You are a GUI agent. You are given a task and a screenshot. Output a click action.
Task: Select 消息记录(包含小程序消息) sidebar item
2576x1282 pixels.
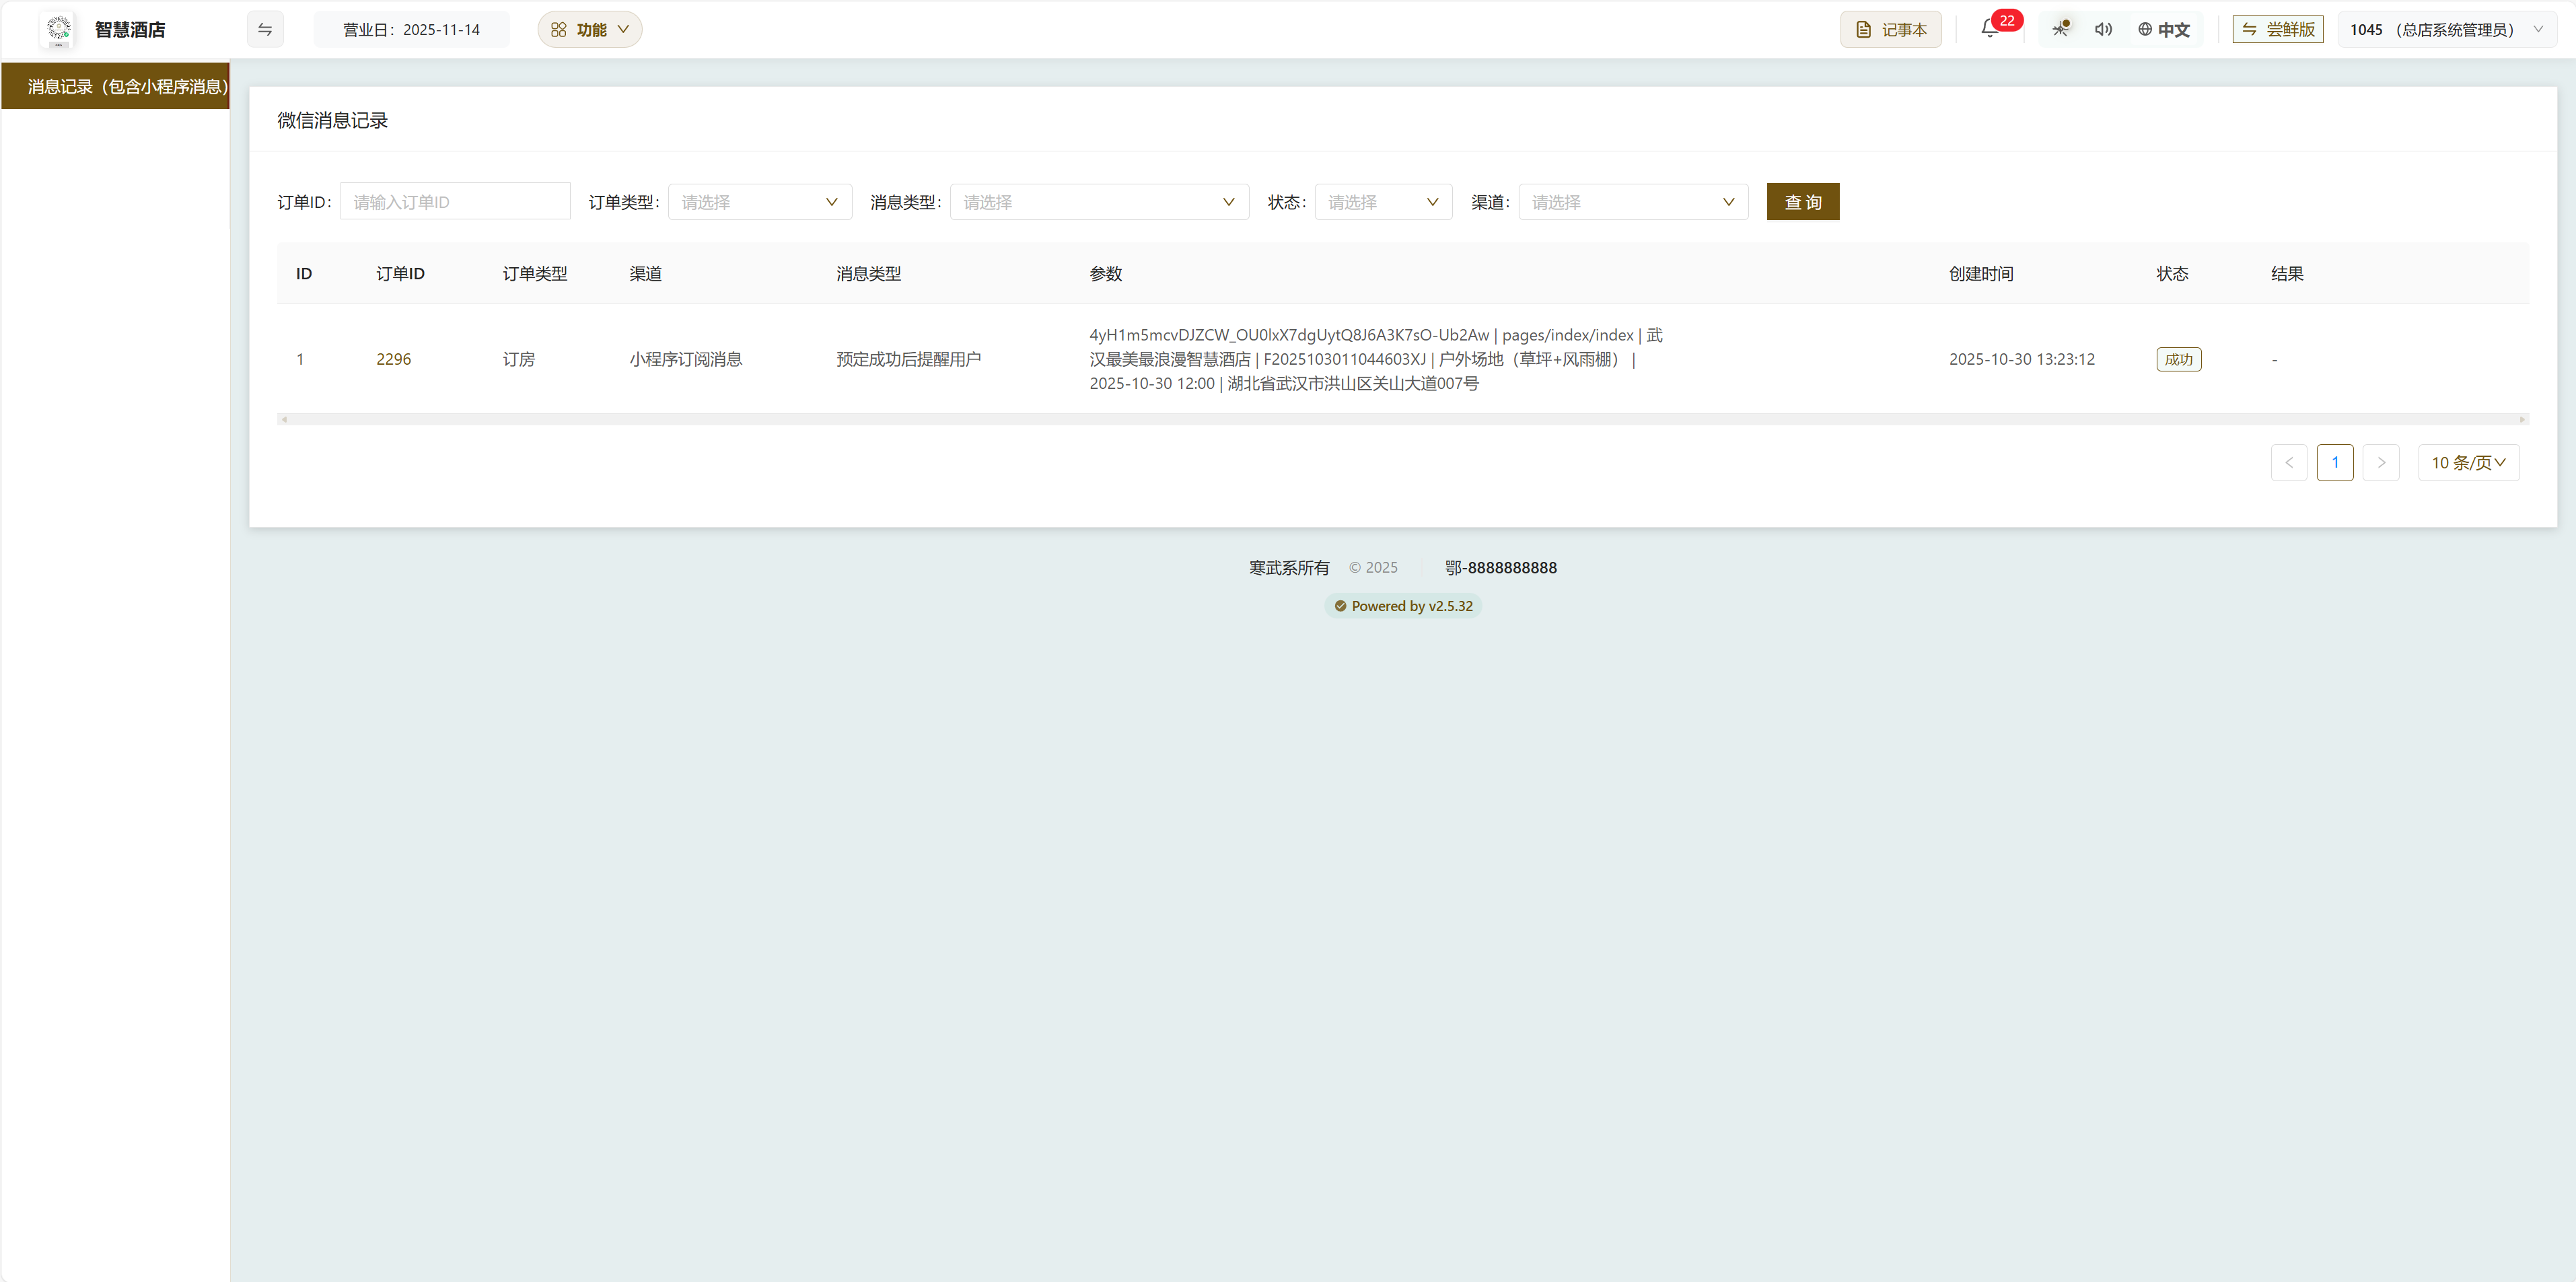[116, 87]
